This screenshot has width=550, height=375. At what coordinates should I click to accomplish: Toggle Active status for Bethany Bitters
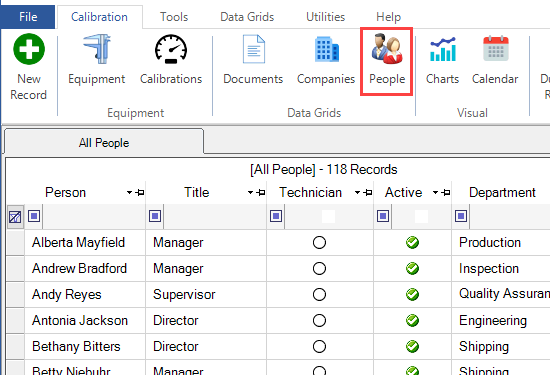412,346
